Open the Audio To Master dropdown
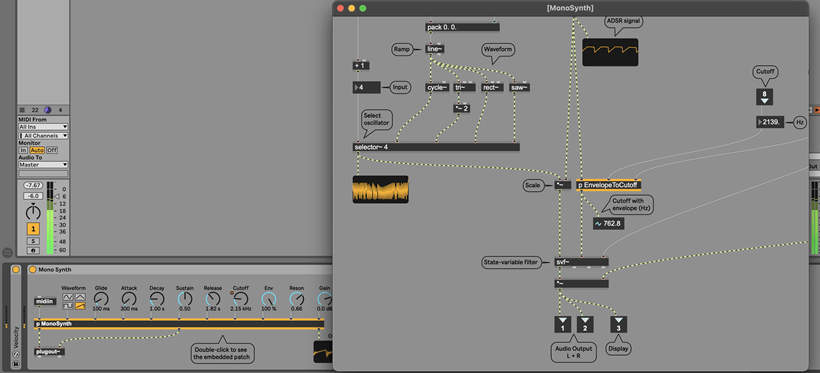The height and width of the screenshot is (373, 820). pos(43,165)
